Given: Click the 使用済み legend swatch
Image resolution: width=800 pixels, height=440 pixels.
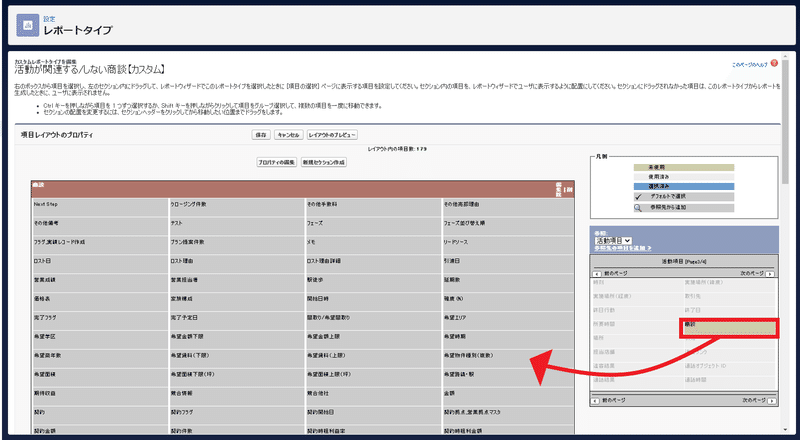Looking at the screenshot, I should point(684,177).
